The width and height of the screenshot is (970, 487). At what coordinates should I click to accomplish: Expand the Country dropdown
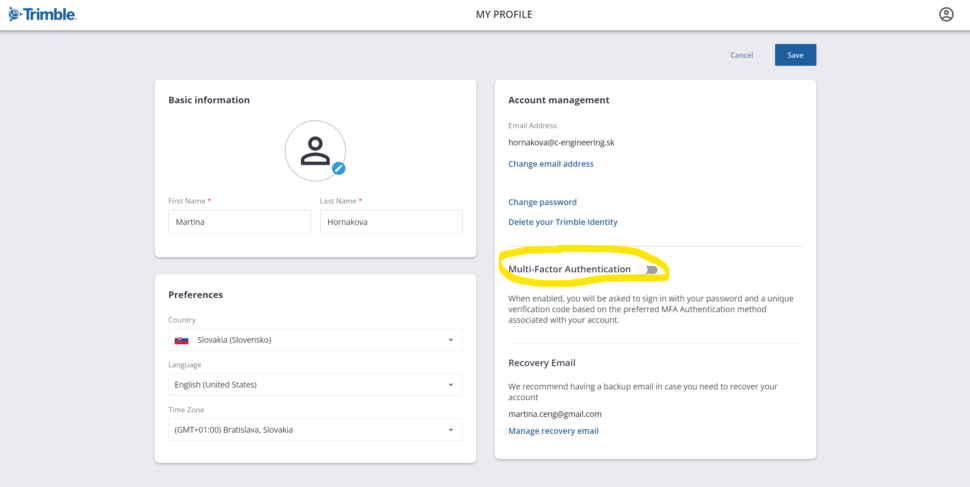coord(315,340)
